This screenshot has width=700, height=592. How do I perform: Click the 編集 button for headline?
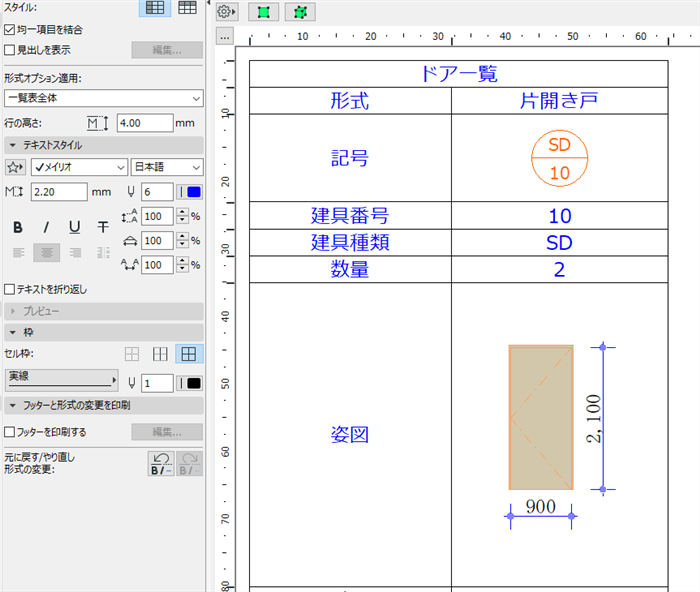(167, 50)
